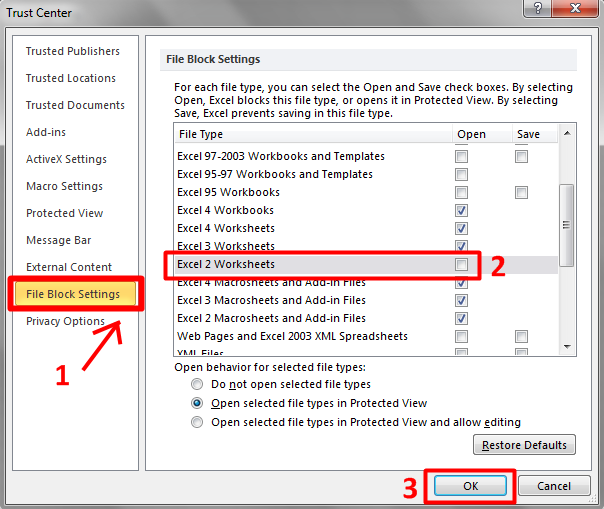Uncheck Open for Excel 4 Workbooks
The width and height of the screenshot is (604, 509).
tap(461, 211)
